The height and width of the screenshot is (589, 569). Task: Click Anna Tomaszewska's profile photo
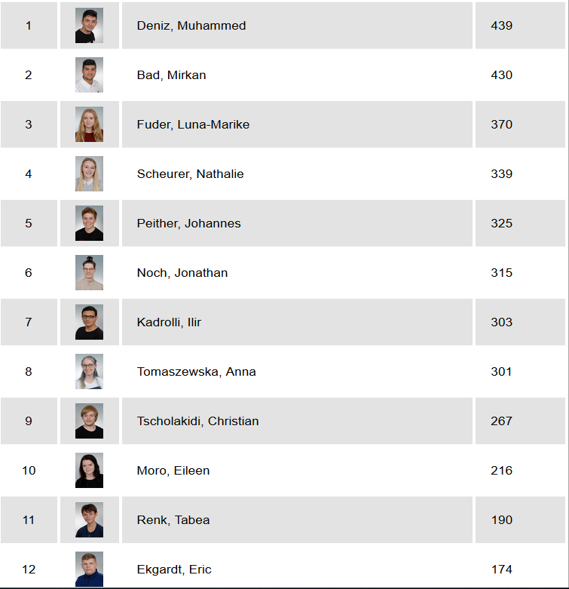click(x=89, y=372)
